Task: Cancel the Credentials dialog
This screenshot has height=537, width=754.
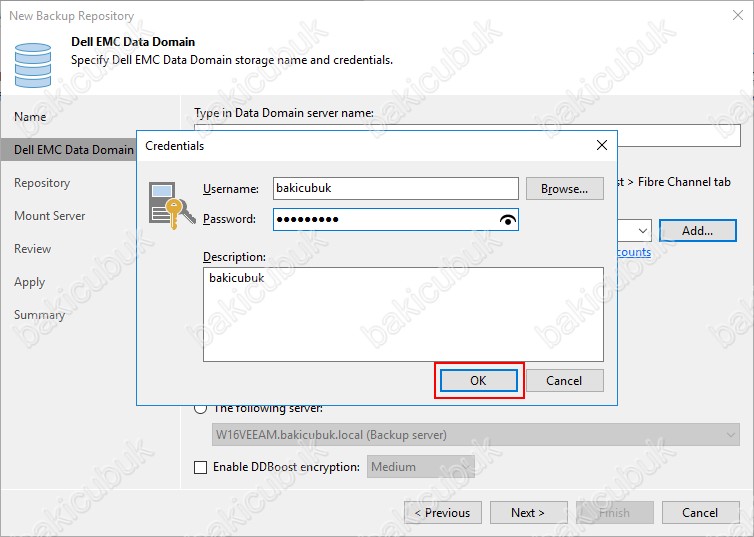Action: [565, 381]
